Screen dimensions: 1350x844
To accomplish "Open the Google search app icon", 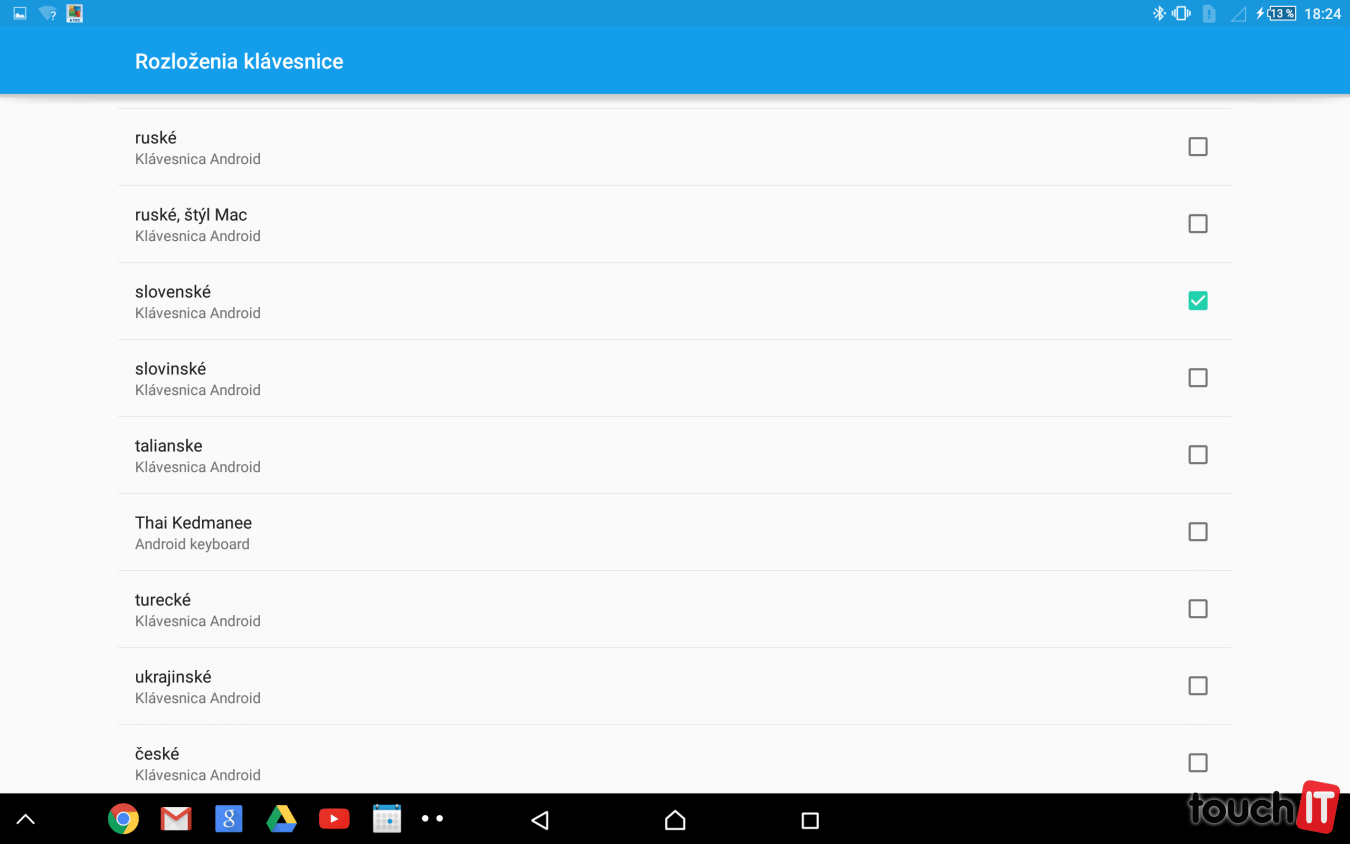I will click(229, 820).
